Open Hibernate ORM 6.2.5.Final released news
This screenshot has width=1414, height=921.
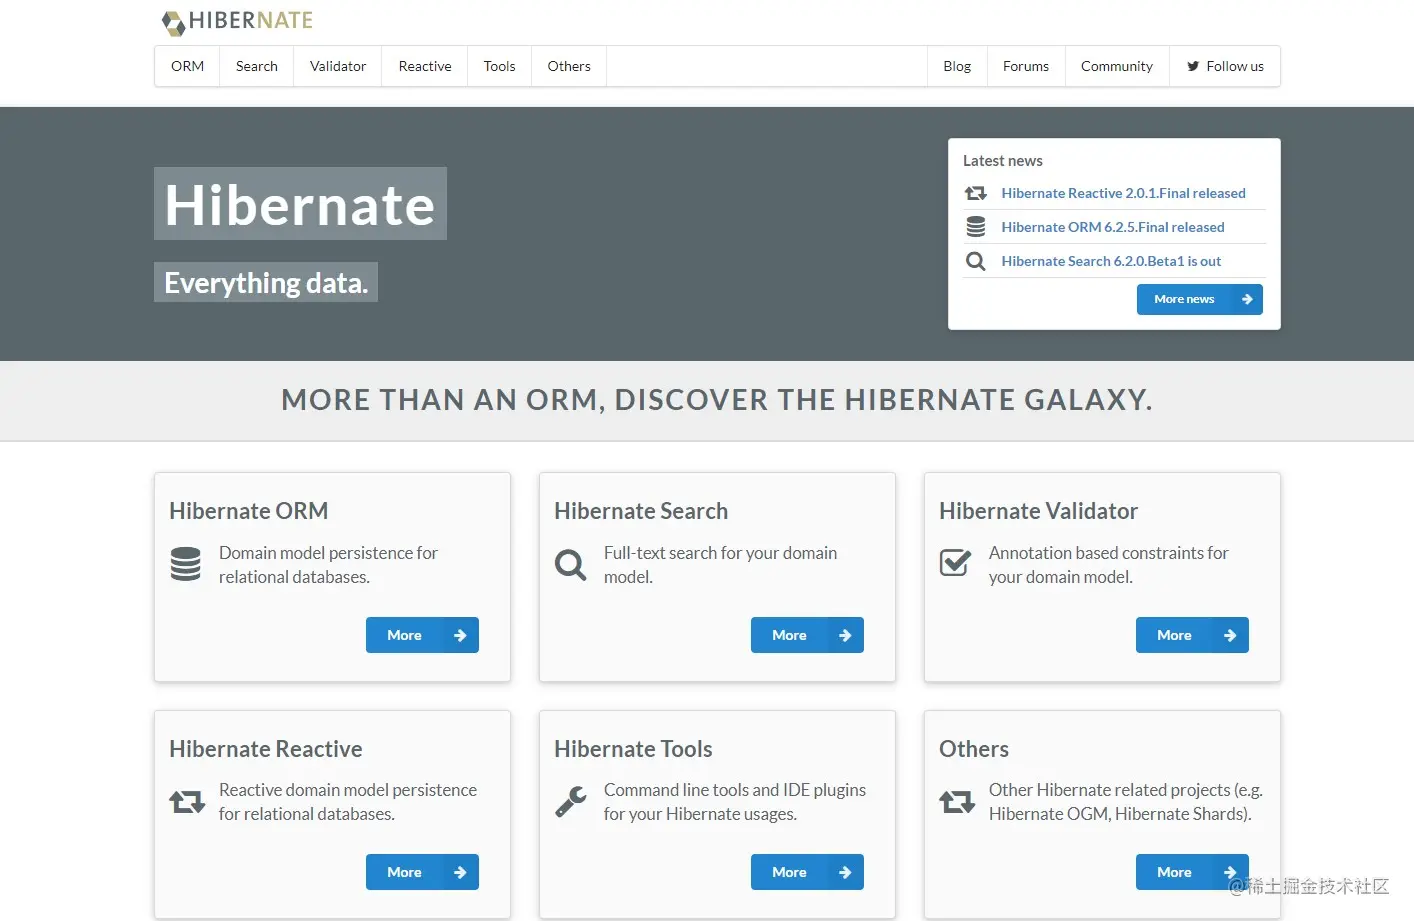pyautogui.click(x=1113, y=227)
